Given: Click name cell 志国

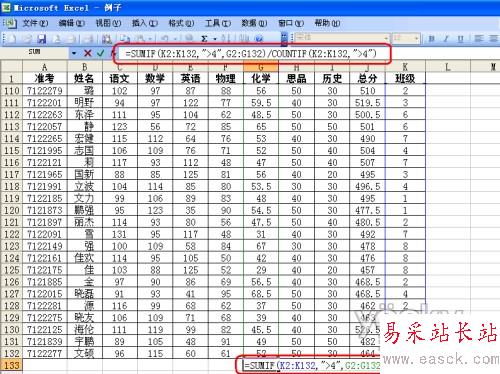Looking at the screenshot, I should pos(85,150).
